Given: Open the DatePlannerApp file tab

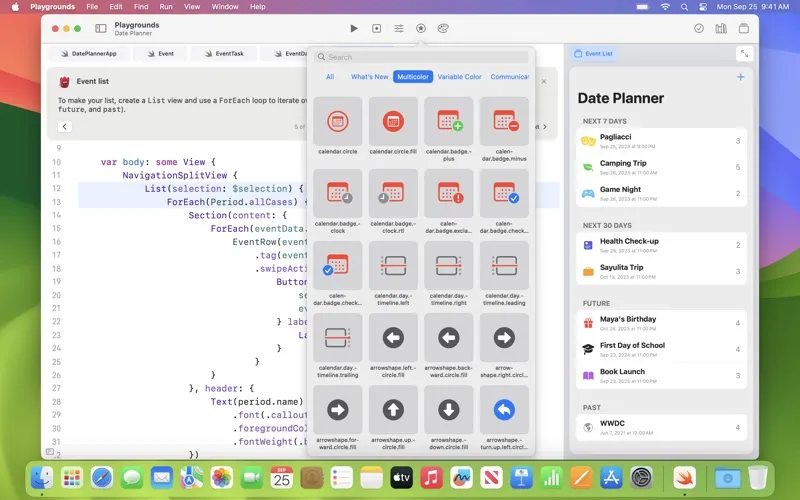Looking at the screenshot, I should 89,54.
